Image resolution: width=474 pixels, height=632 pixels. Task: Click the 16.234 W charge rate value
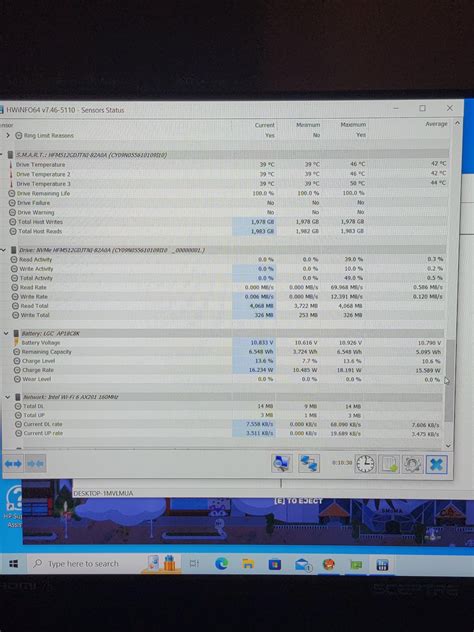click(261, 370)
